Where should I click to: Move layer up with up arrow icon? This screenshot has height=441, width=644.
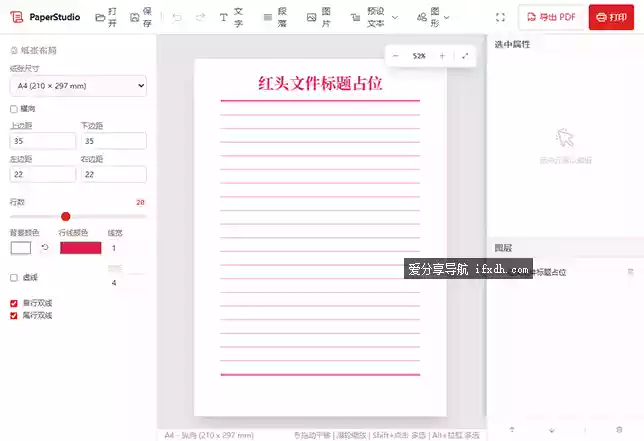512,430
